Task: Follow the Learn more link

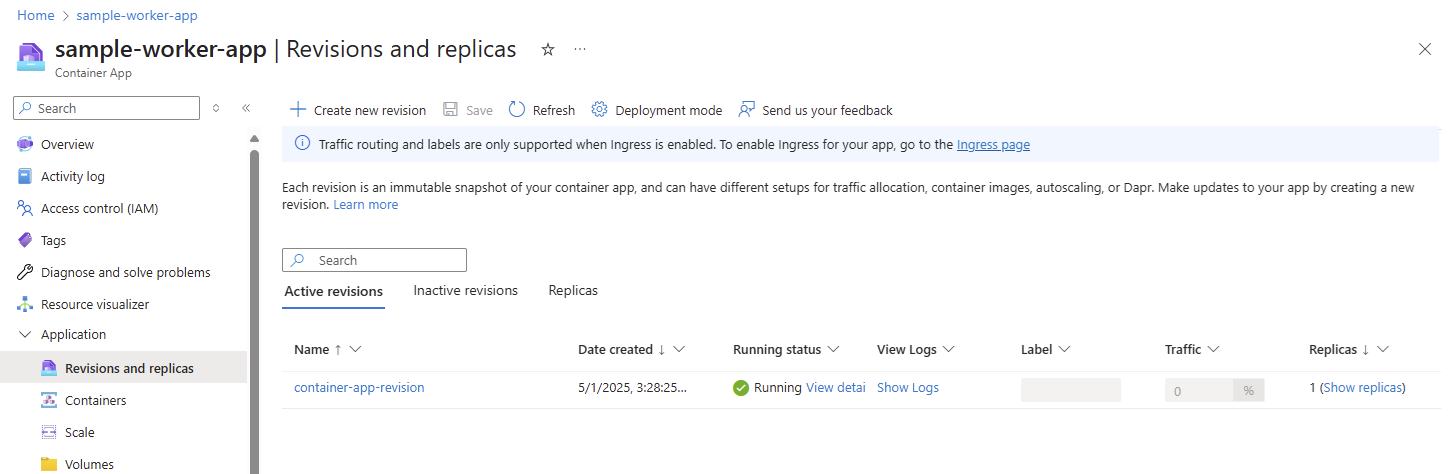Action: 366,204
